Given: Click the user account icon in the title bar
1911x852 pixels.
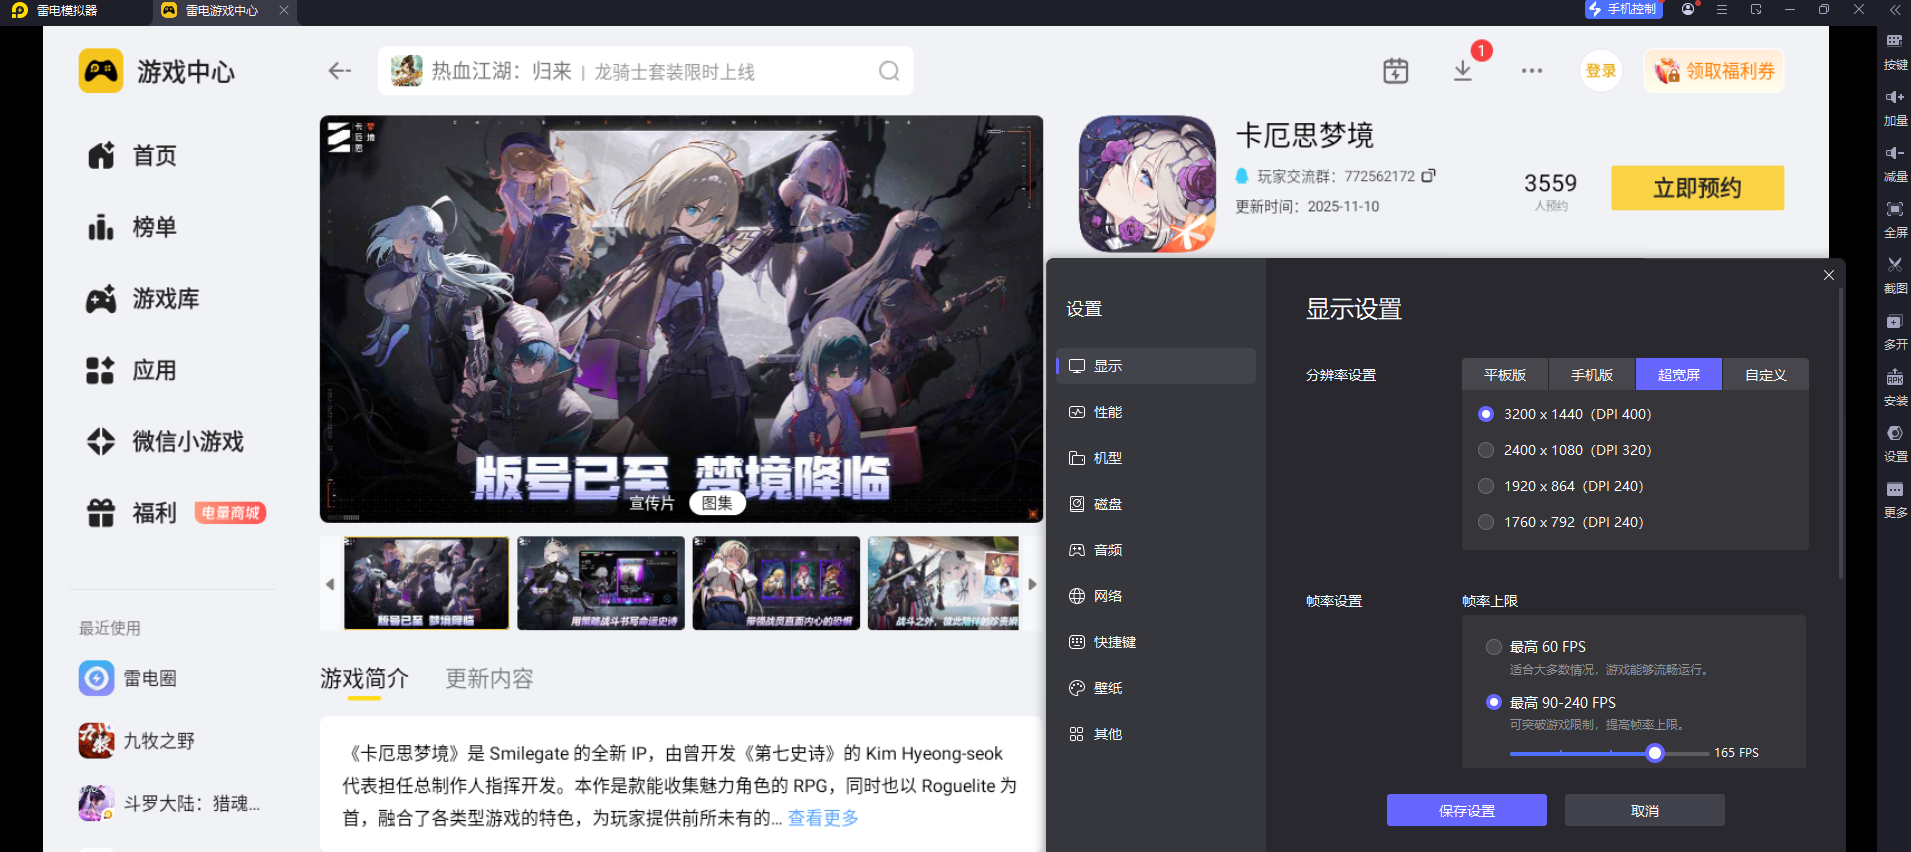Looking at the screenshot, I should coord(1689,10).
